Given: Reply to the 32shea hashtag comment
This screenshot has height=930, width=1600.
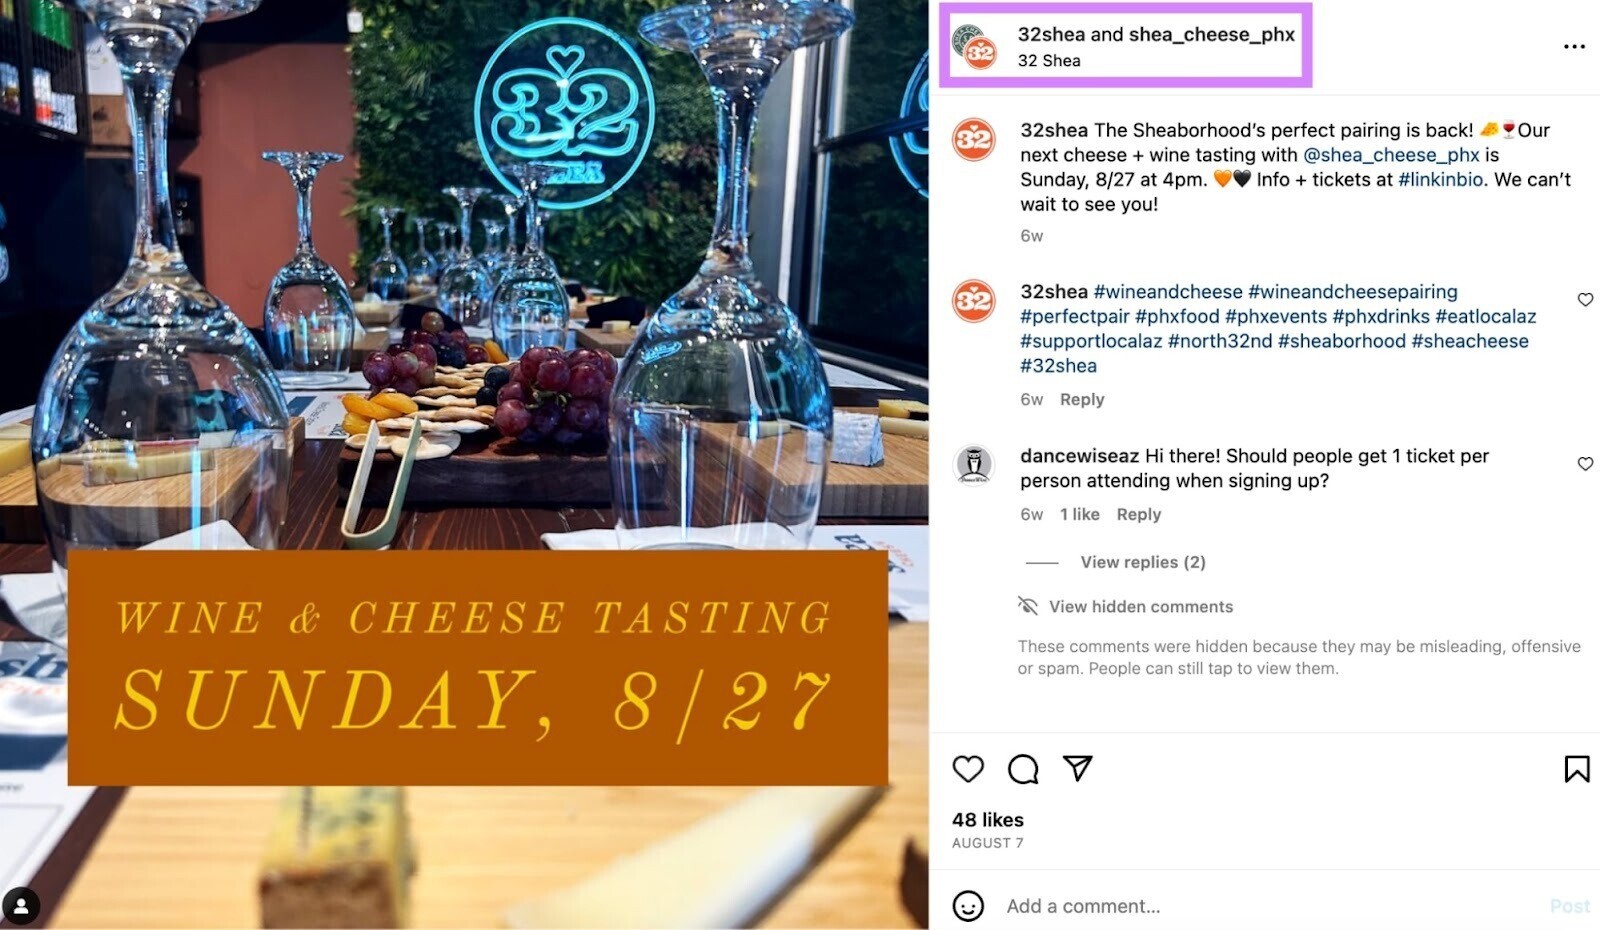Looking at the screenshot, I should pos(1081,399).
